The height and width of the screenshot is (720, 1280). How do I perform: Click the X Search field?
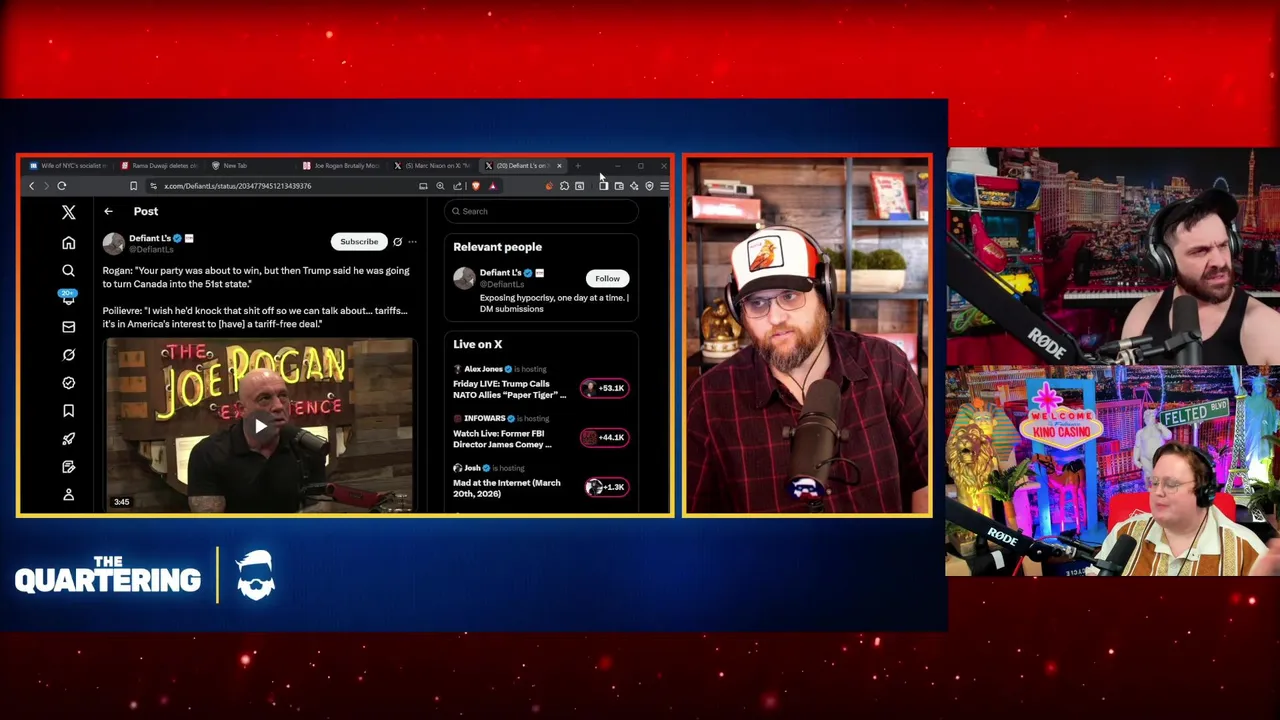[x=540, y=211]
